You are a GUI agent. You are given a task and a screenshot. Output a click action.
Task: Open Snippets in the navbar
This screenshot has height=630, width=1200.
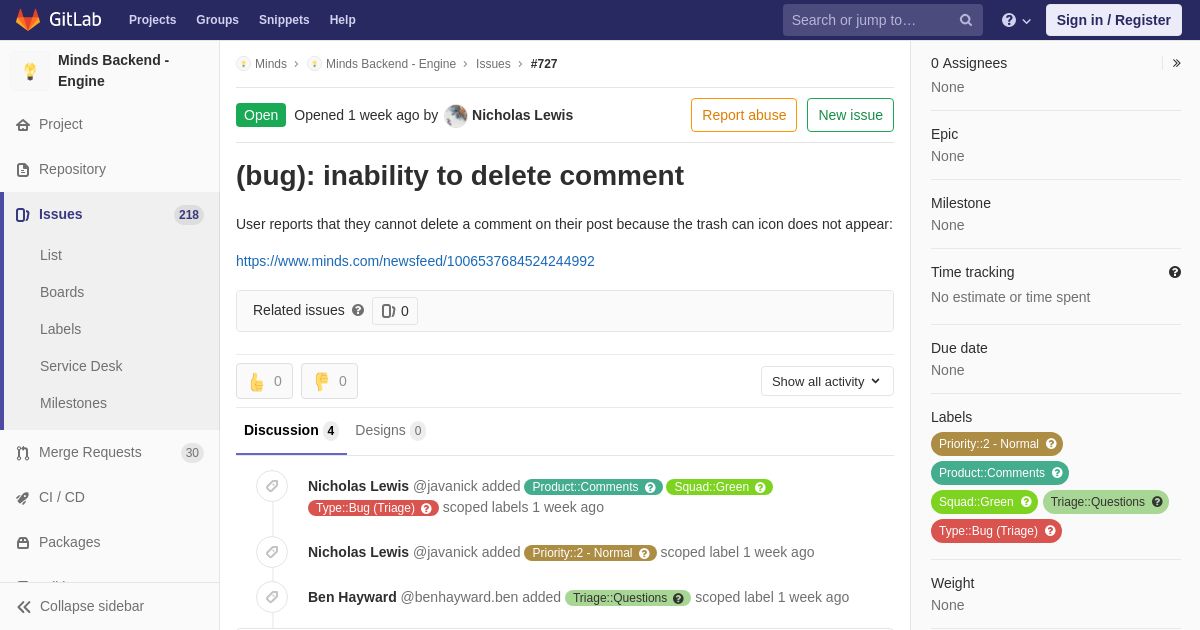[x=284, y=20]
